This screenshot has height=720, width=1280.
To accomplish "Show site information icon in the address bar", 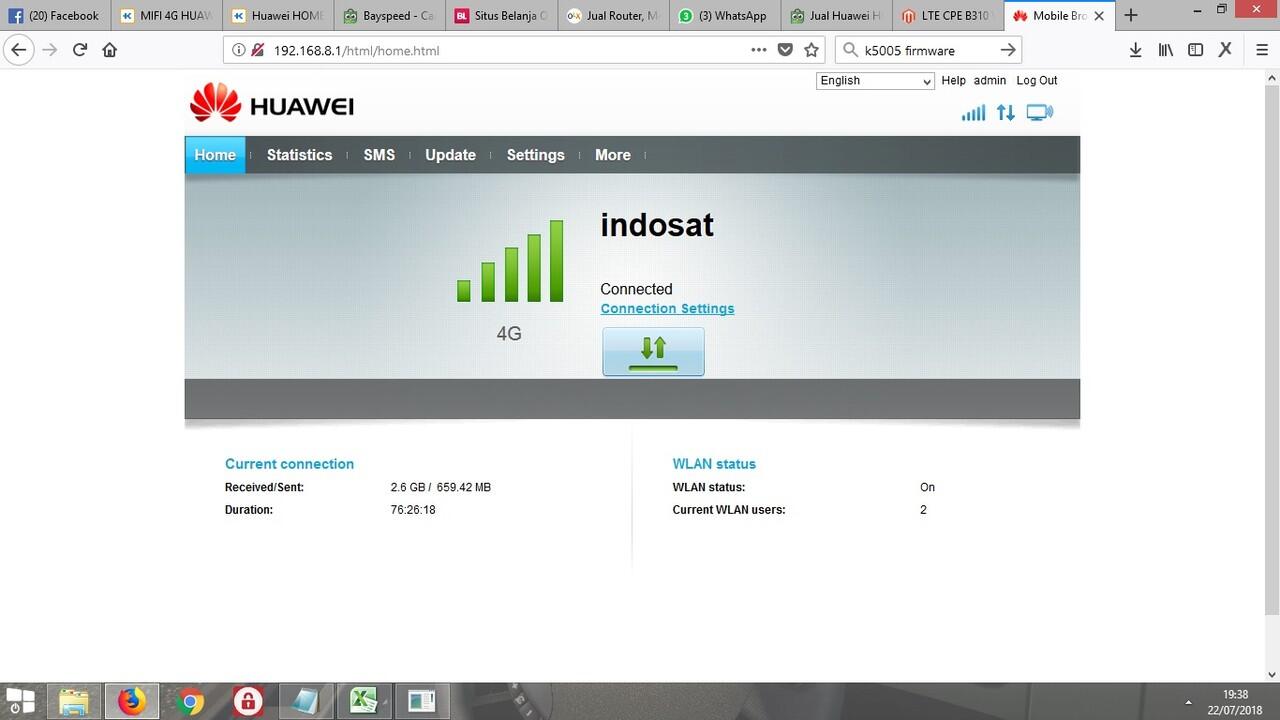I will (x=239, y=50).
